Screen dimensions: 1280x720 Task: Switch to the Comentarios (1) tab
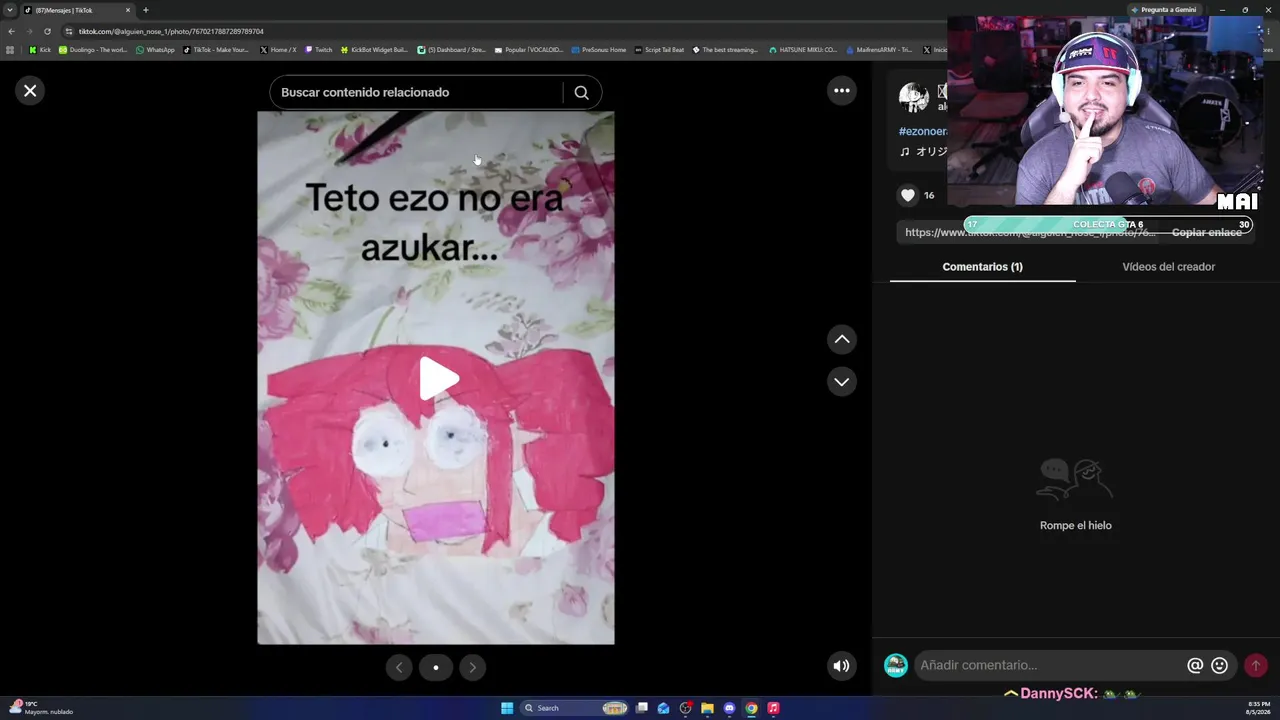click(x=983, y=267)
